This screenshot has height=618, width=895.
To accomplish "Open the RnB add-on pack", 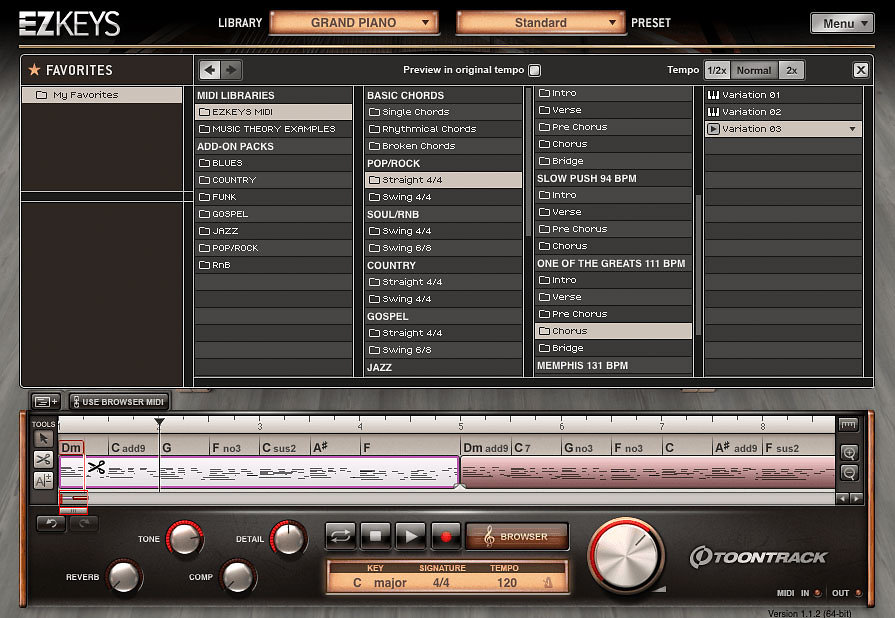I will point(273,265).
